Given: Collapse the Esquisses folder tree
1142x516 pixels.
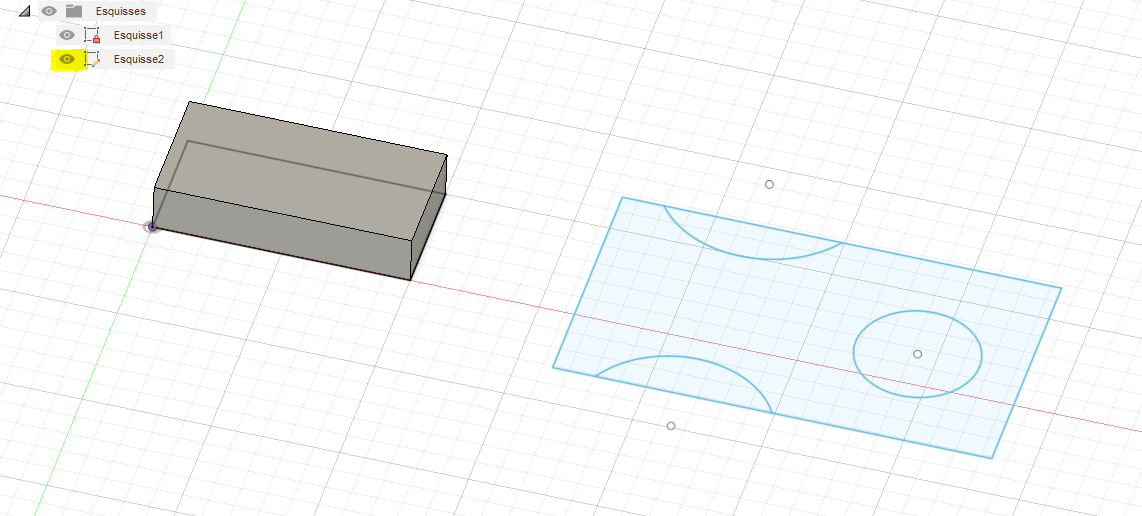Looking at the screenshot, I should 25,12.
